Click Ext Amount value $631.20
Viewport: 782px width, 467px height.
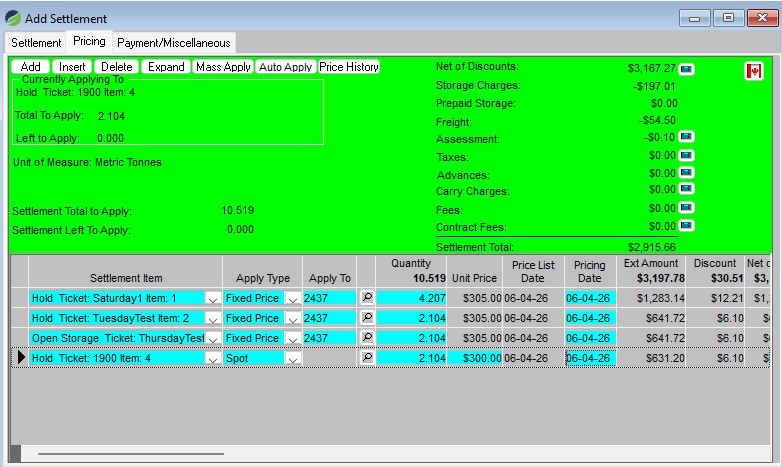click(x=665, y=358)
